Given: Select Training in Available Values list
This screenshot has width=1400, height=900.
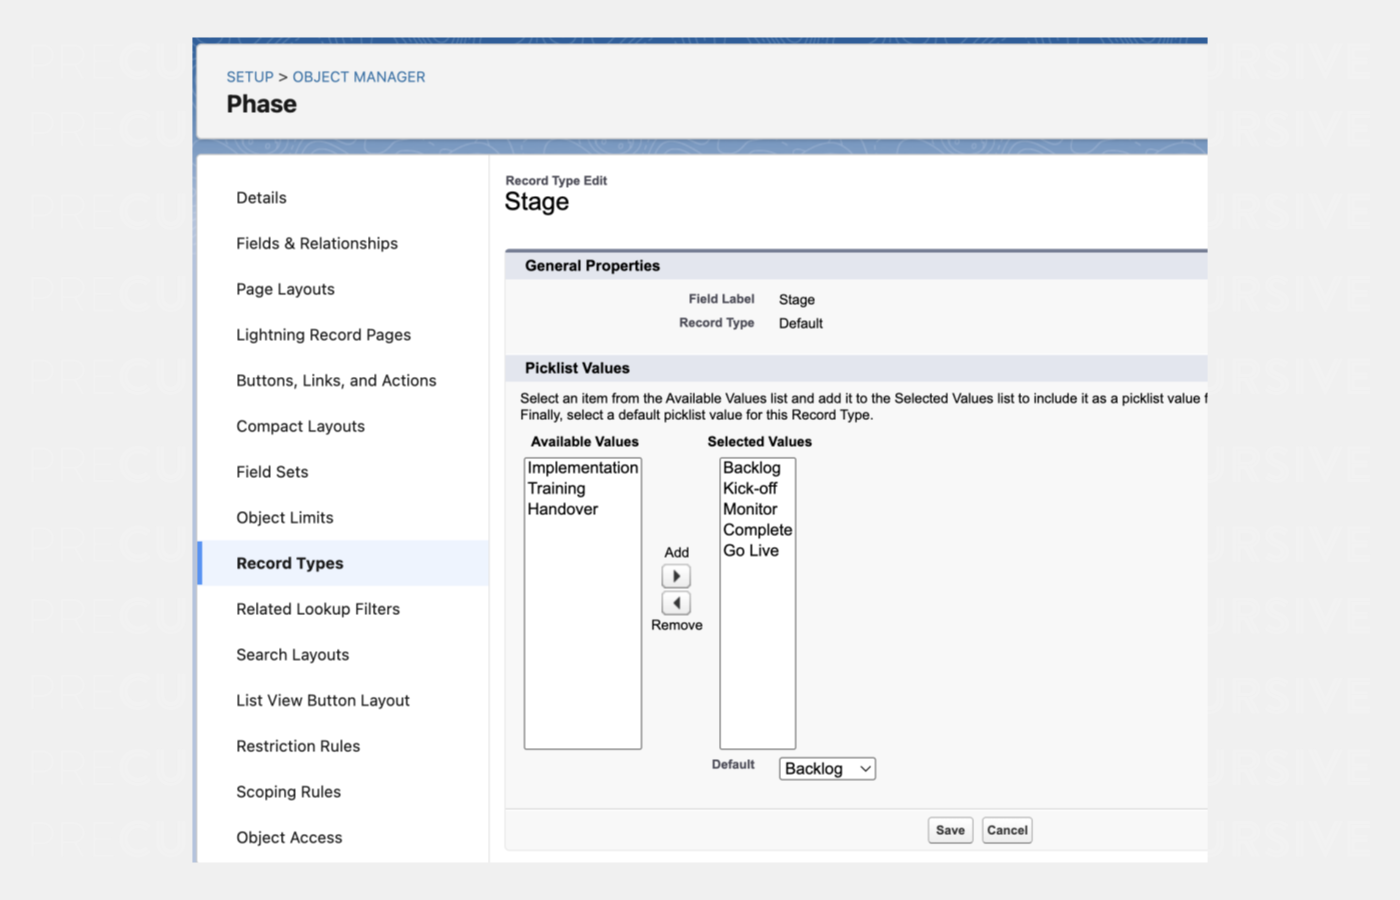Looking at the screenshot, I should point(557,489).
